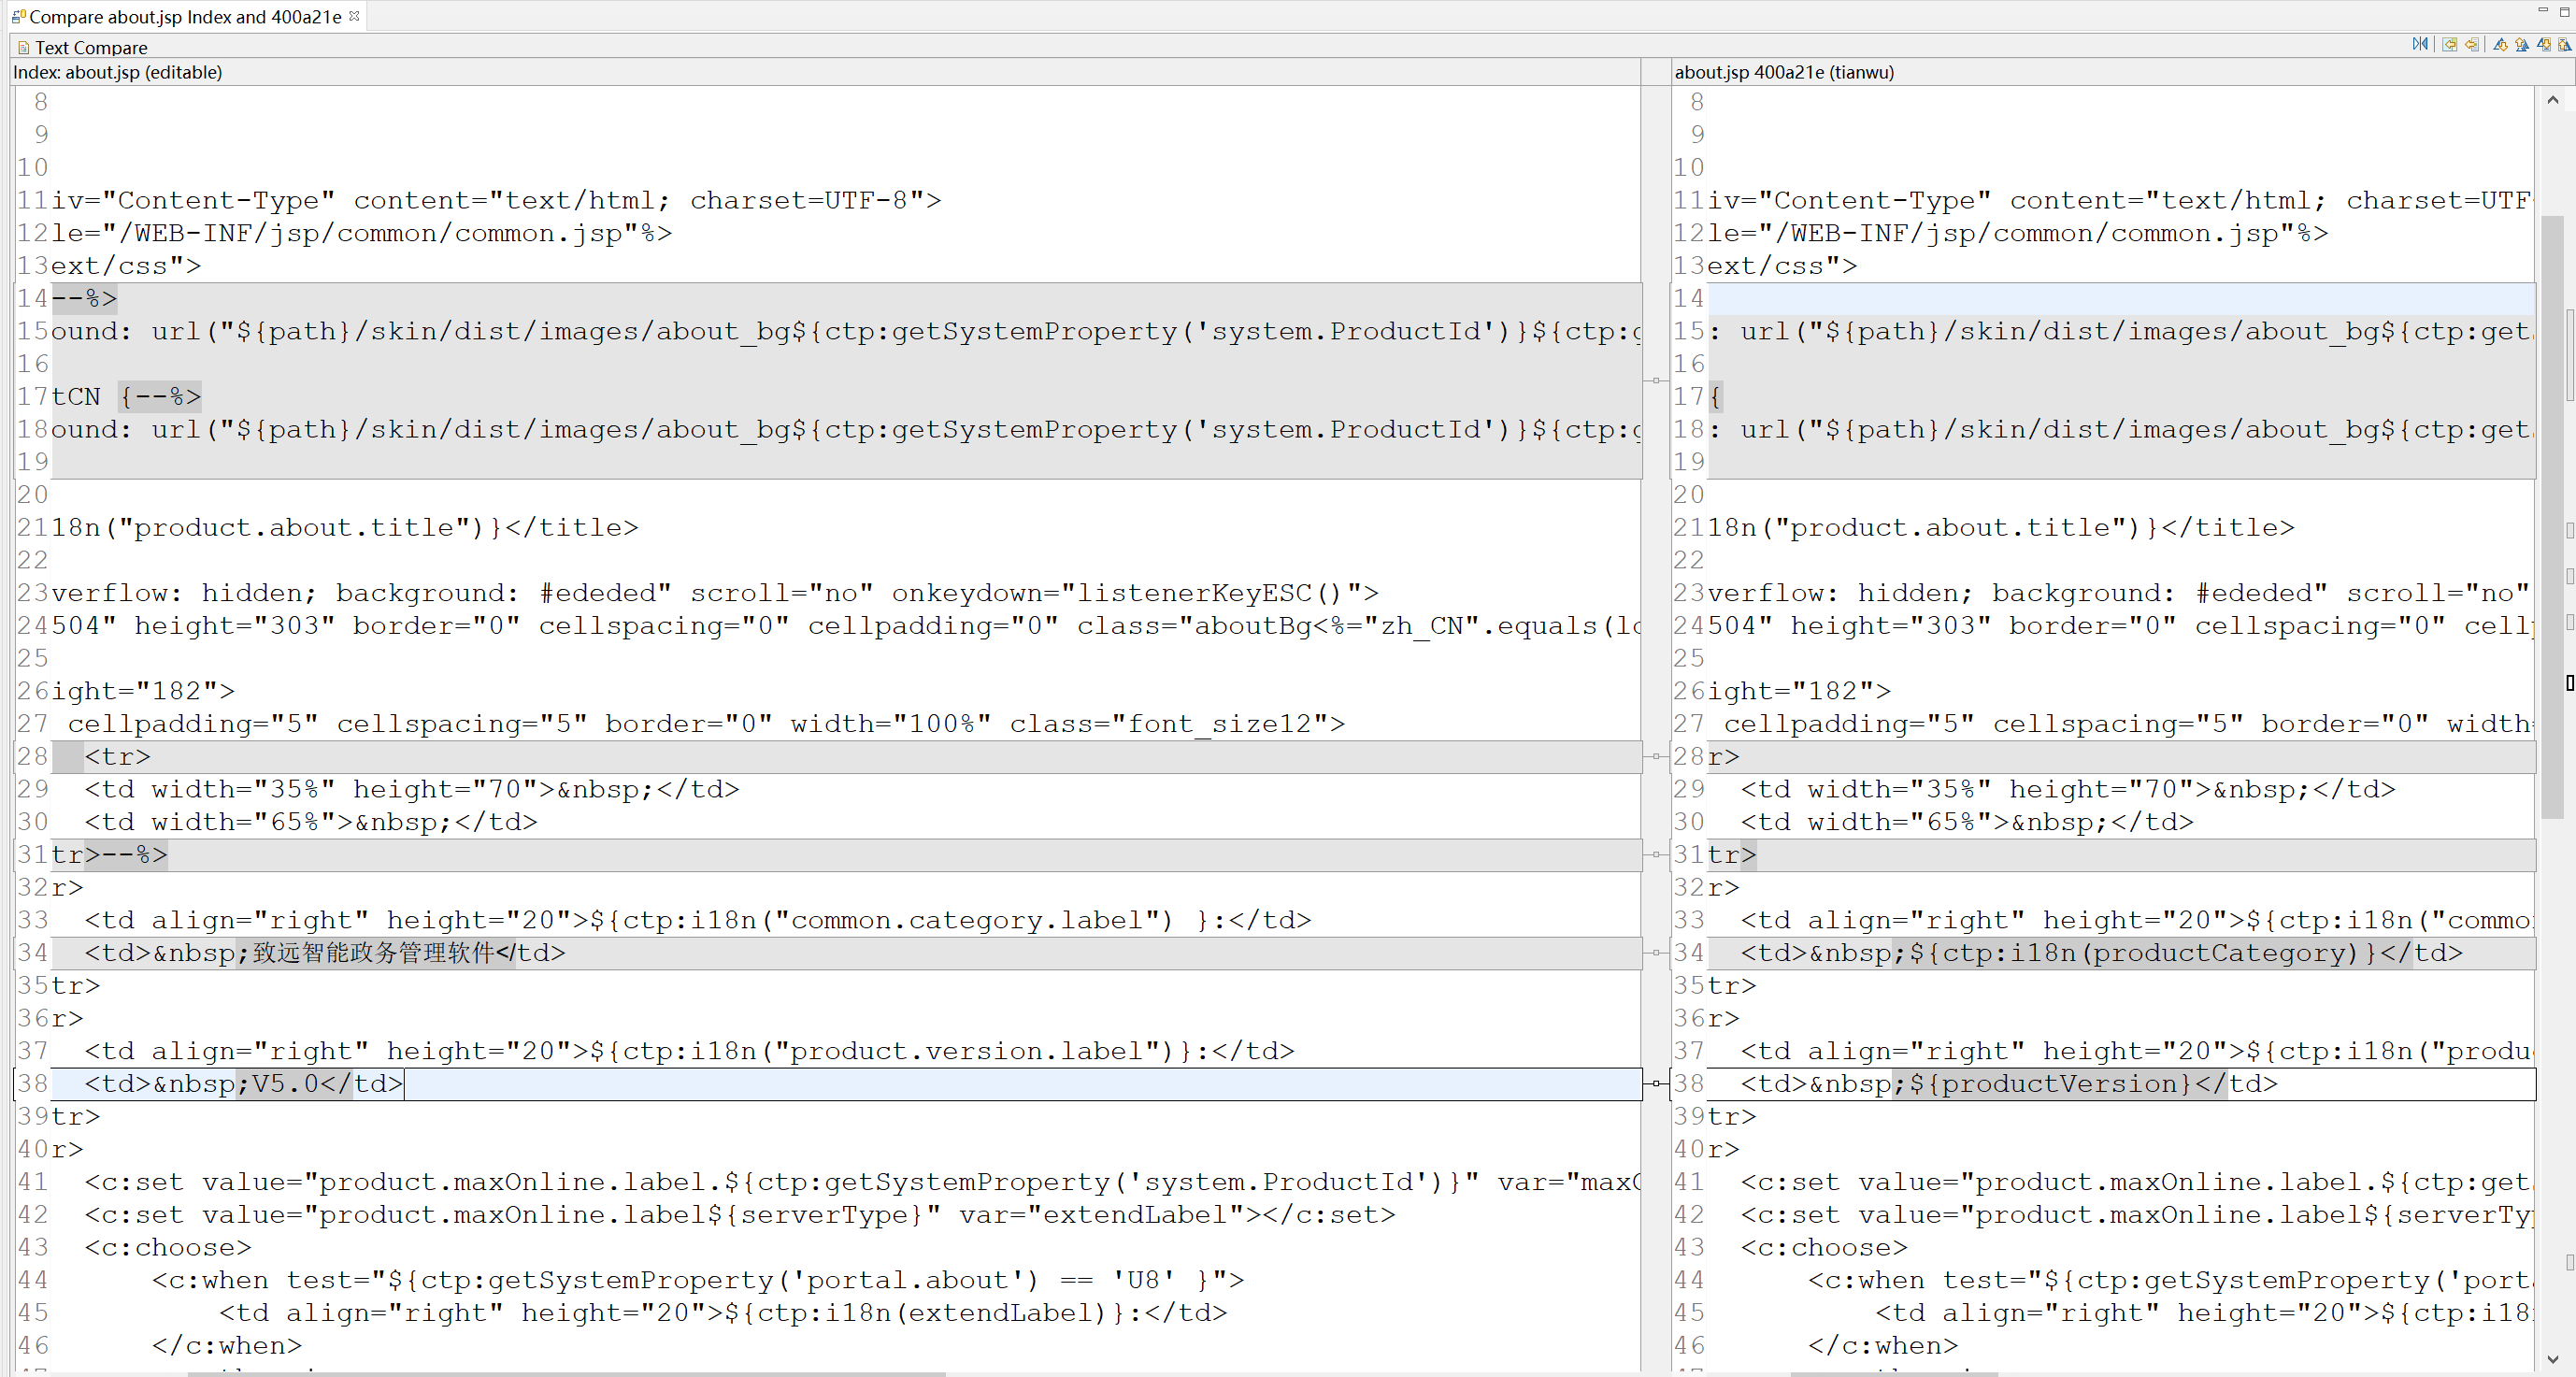Viewport: 2576px width, 1377px height.
Task: Click center connector handle for line 34
Action: (x=1657, y=952)
